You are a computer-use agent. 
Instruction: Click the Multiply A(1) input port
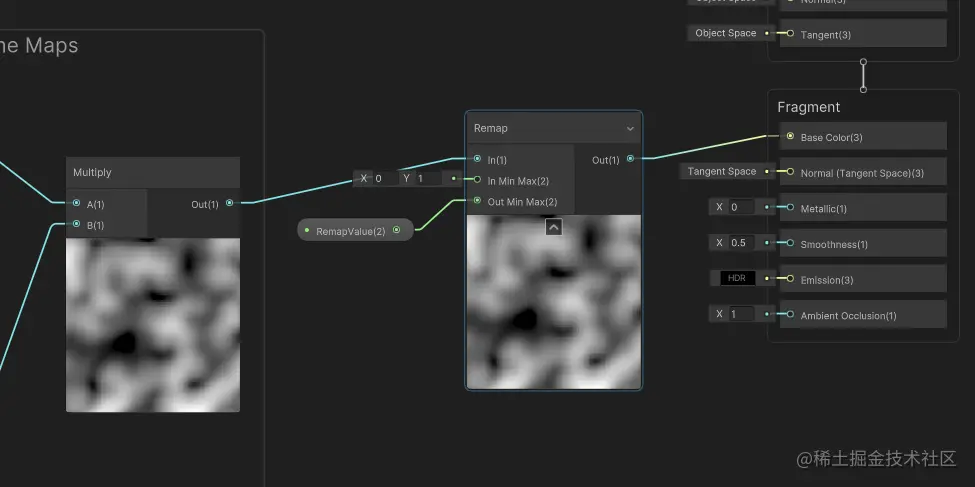76,203
